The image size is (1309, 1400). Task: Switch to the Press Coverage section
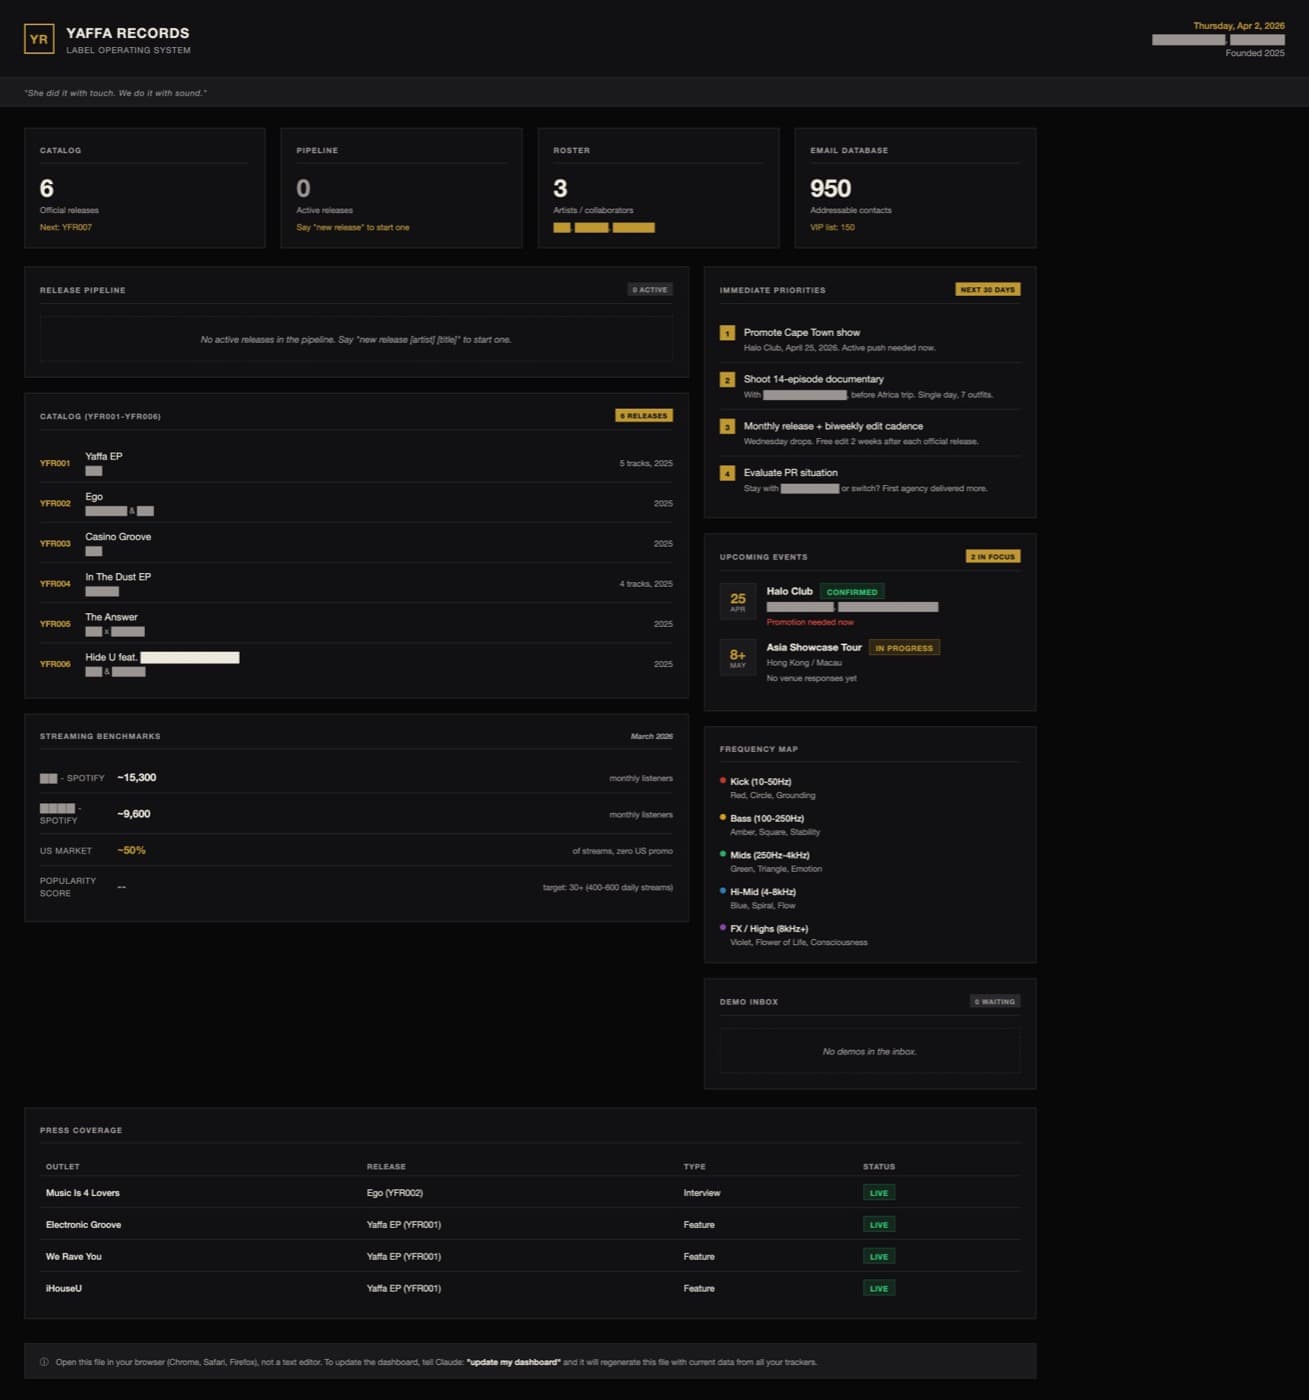point(80,1130)
